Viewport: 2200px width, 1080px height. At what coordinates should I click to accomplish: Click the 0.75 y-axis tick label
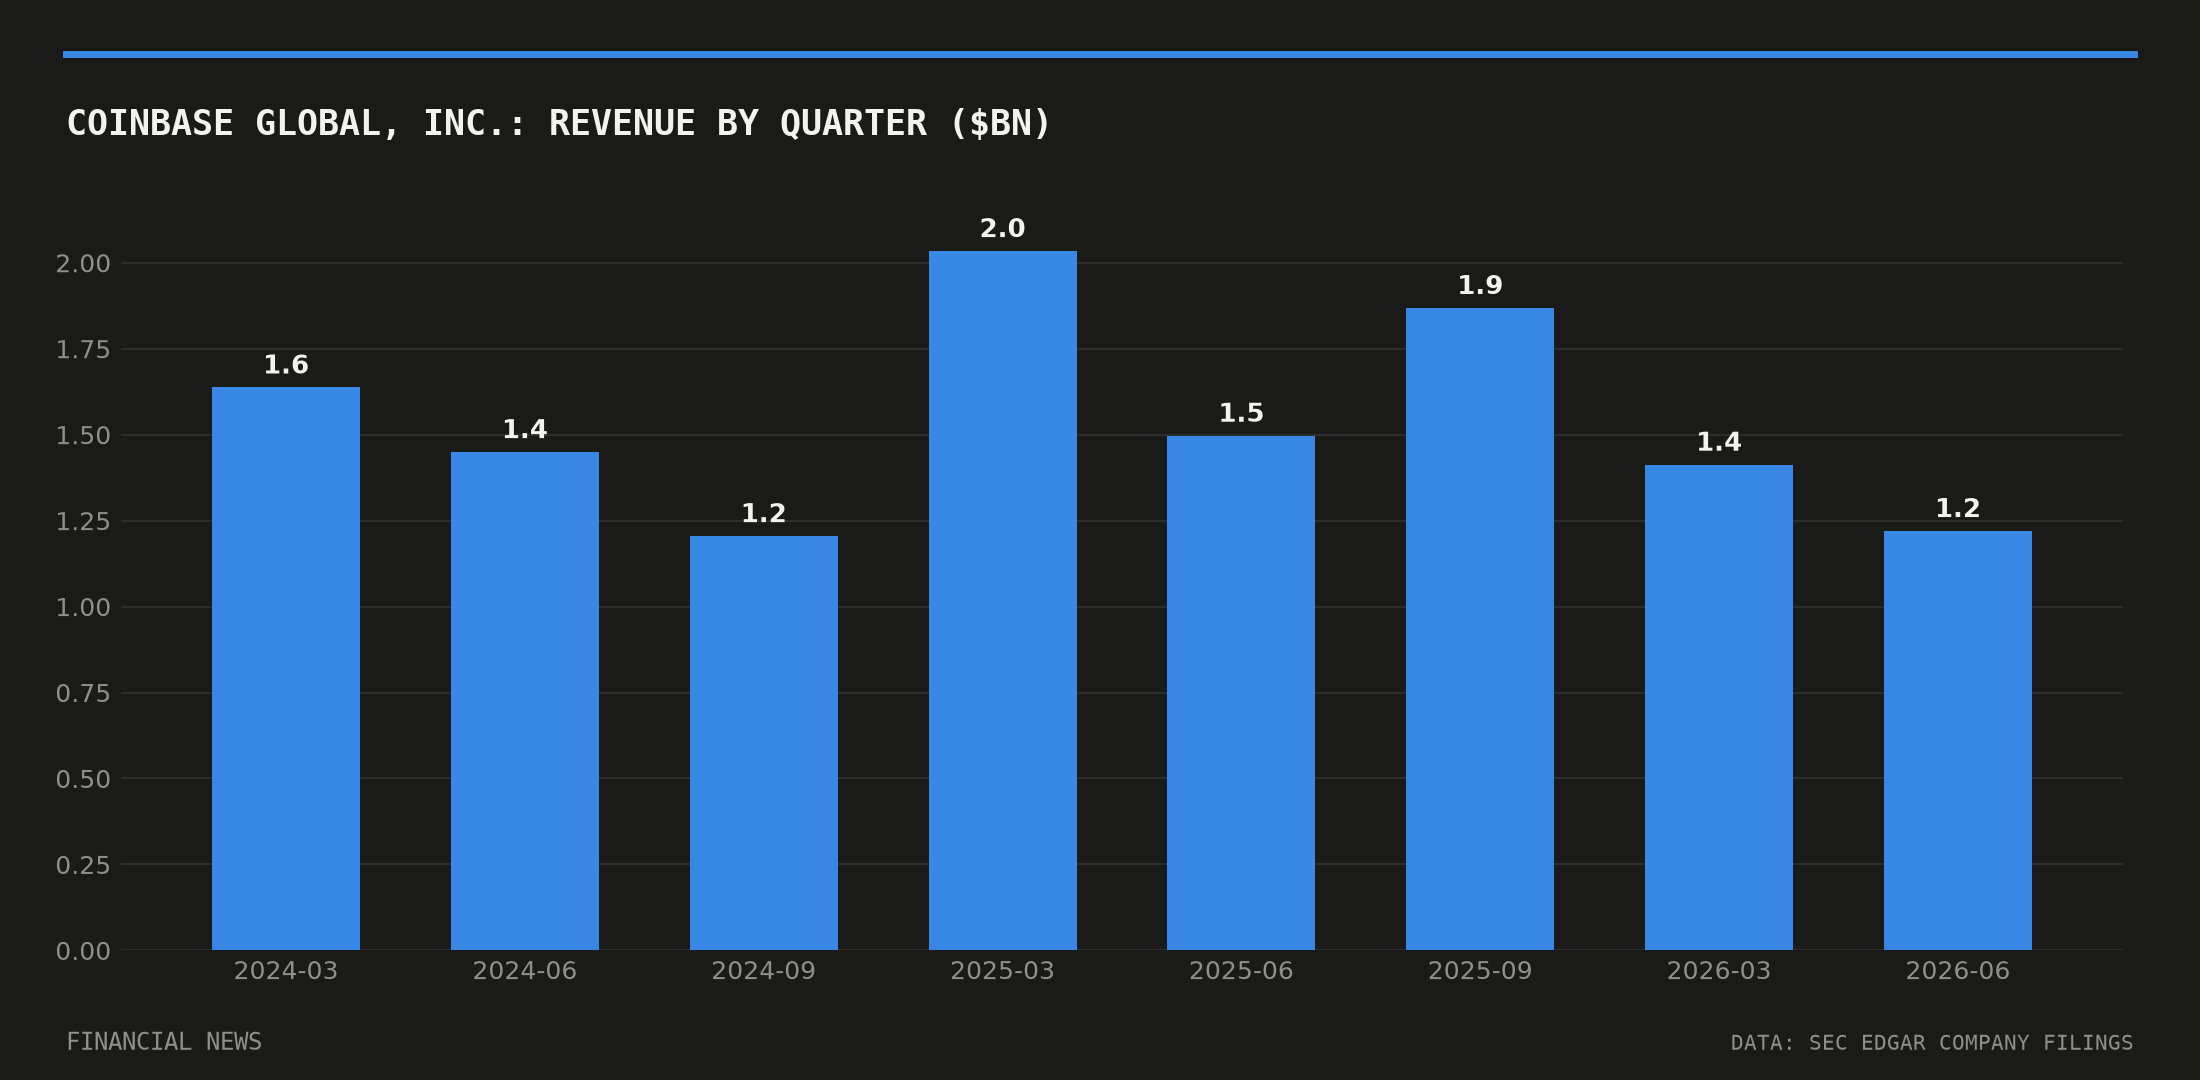click(x=83, y=694)
